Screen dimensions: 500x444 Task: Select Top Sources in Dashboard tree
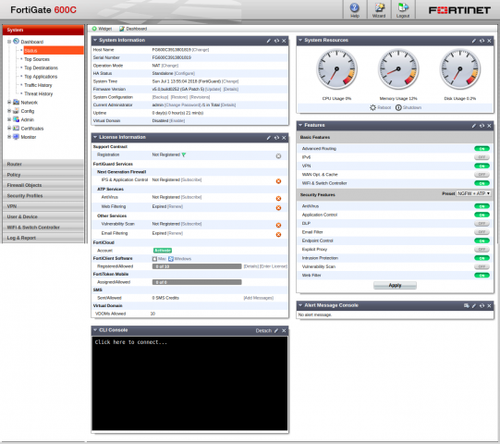37,59
